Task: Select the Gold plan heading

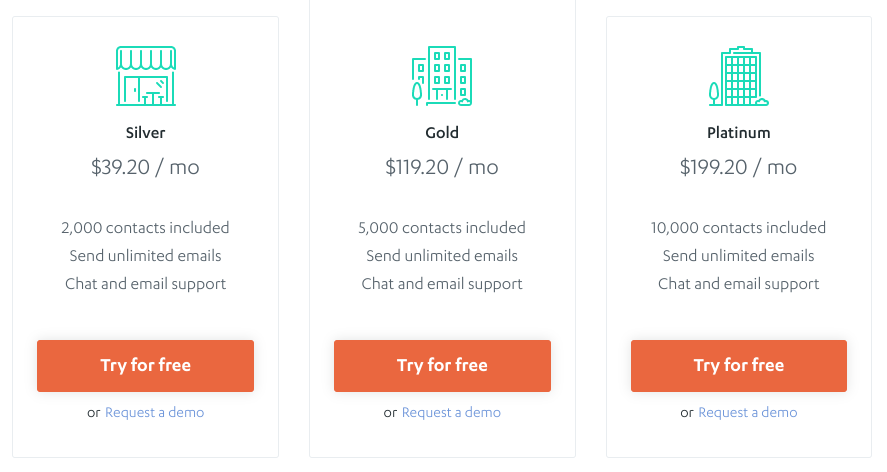Action: 442,133
